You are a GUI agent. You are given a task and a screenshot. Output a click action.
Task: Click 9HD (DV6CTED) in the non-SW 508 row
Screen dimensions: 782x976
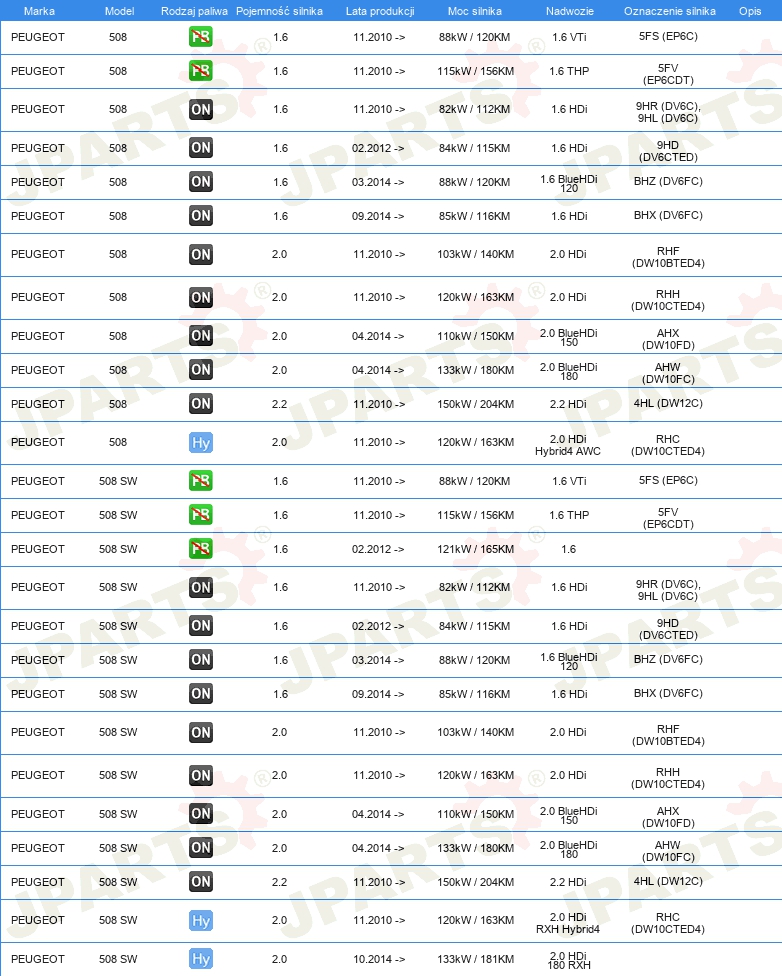tap(668, 151)
